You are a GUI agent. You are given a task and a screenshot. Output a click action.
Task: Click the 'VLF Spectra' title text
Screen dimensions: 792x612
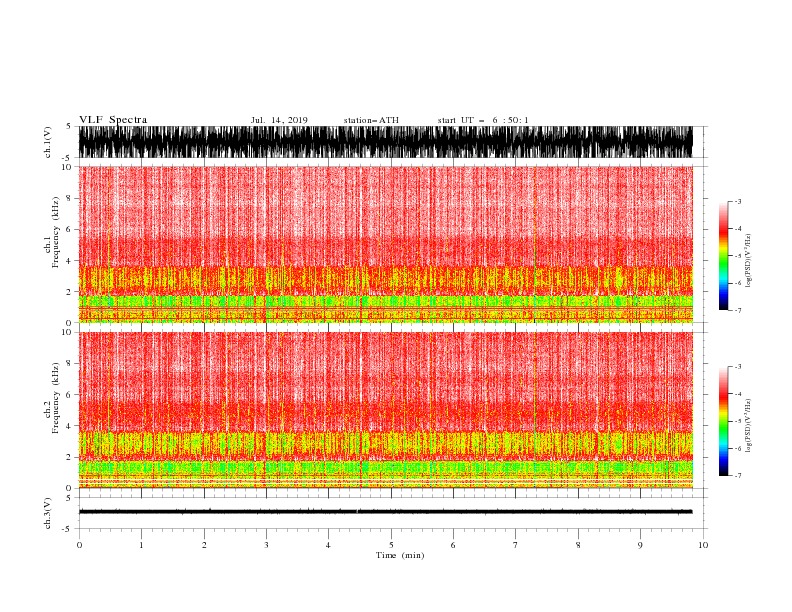click(x=113, y=120)
